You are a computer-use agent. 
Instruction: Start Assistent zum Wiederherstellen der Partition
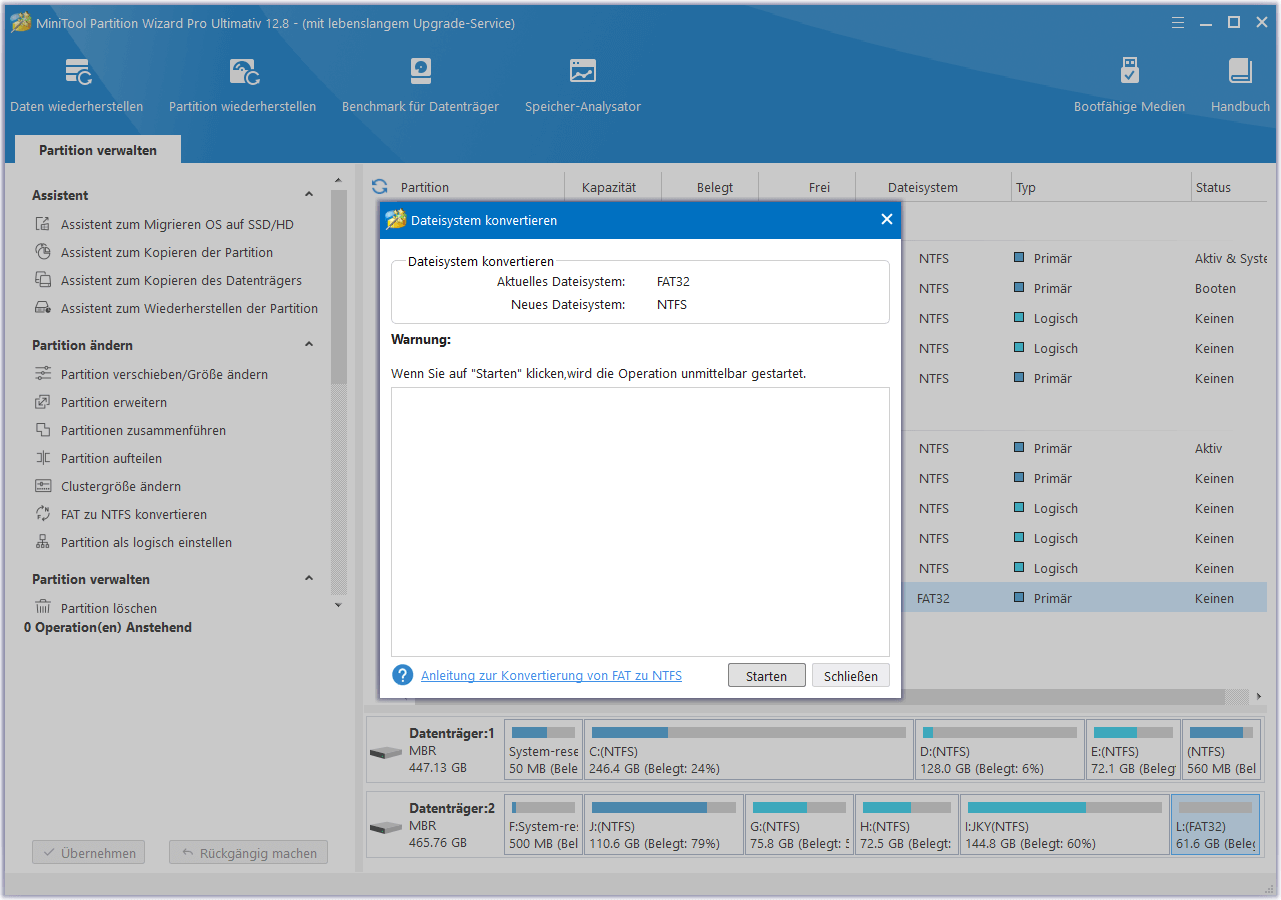189,309
